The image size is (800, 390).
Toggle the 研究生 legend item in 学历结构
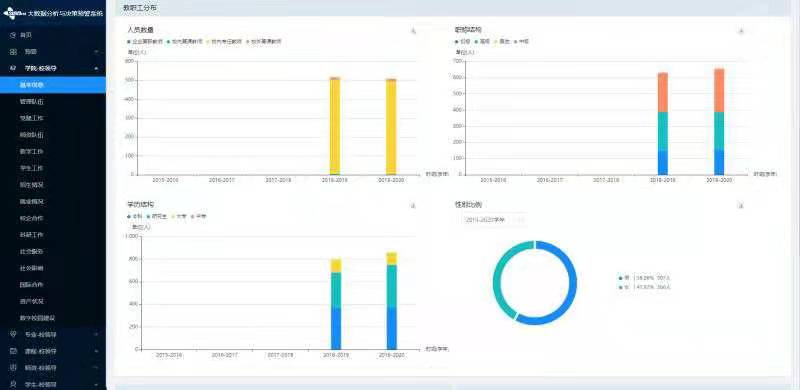coord(156,216)
